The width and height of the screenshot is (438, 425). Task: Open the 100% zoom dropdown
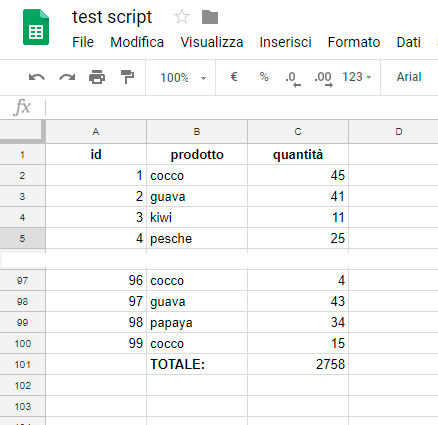tap(183, 78)
